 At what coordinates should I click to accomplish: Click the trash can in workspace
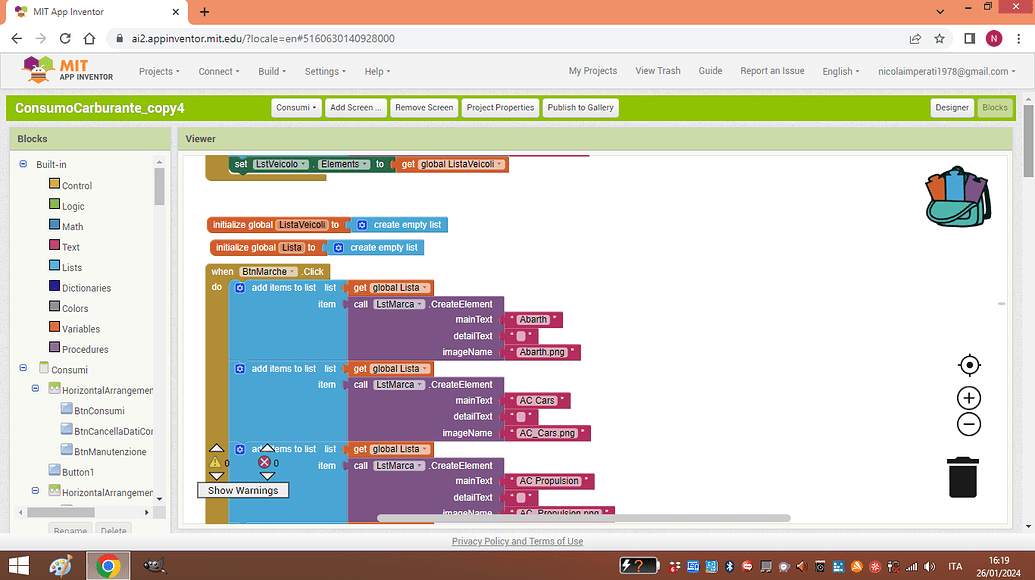[x=962, y=477]
